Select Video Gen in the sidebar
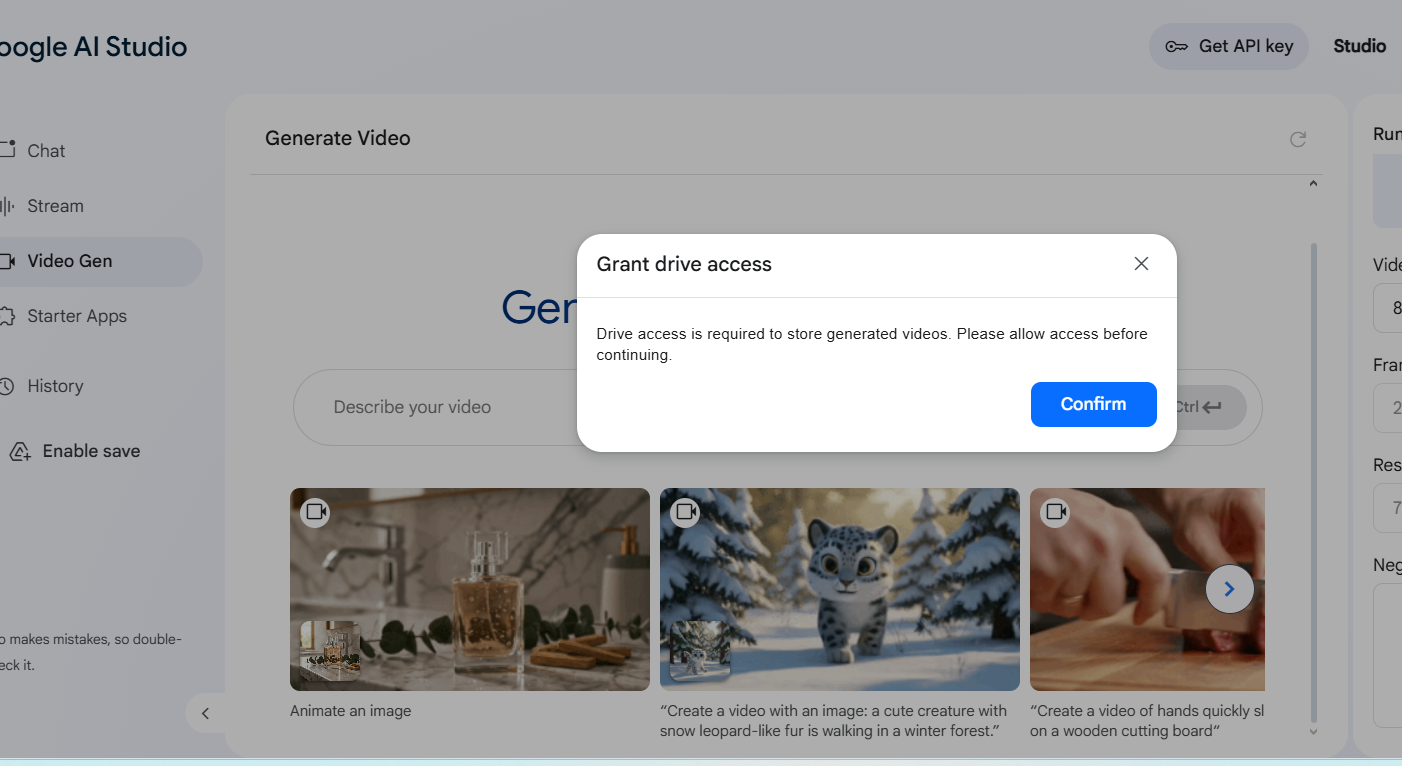This screenshot has height=766, width=1402. pyautogui.click(x=69, y=261)
